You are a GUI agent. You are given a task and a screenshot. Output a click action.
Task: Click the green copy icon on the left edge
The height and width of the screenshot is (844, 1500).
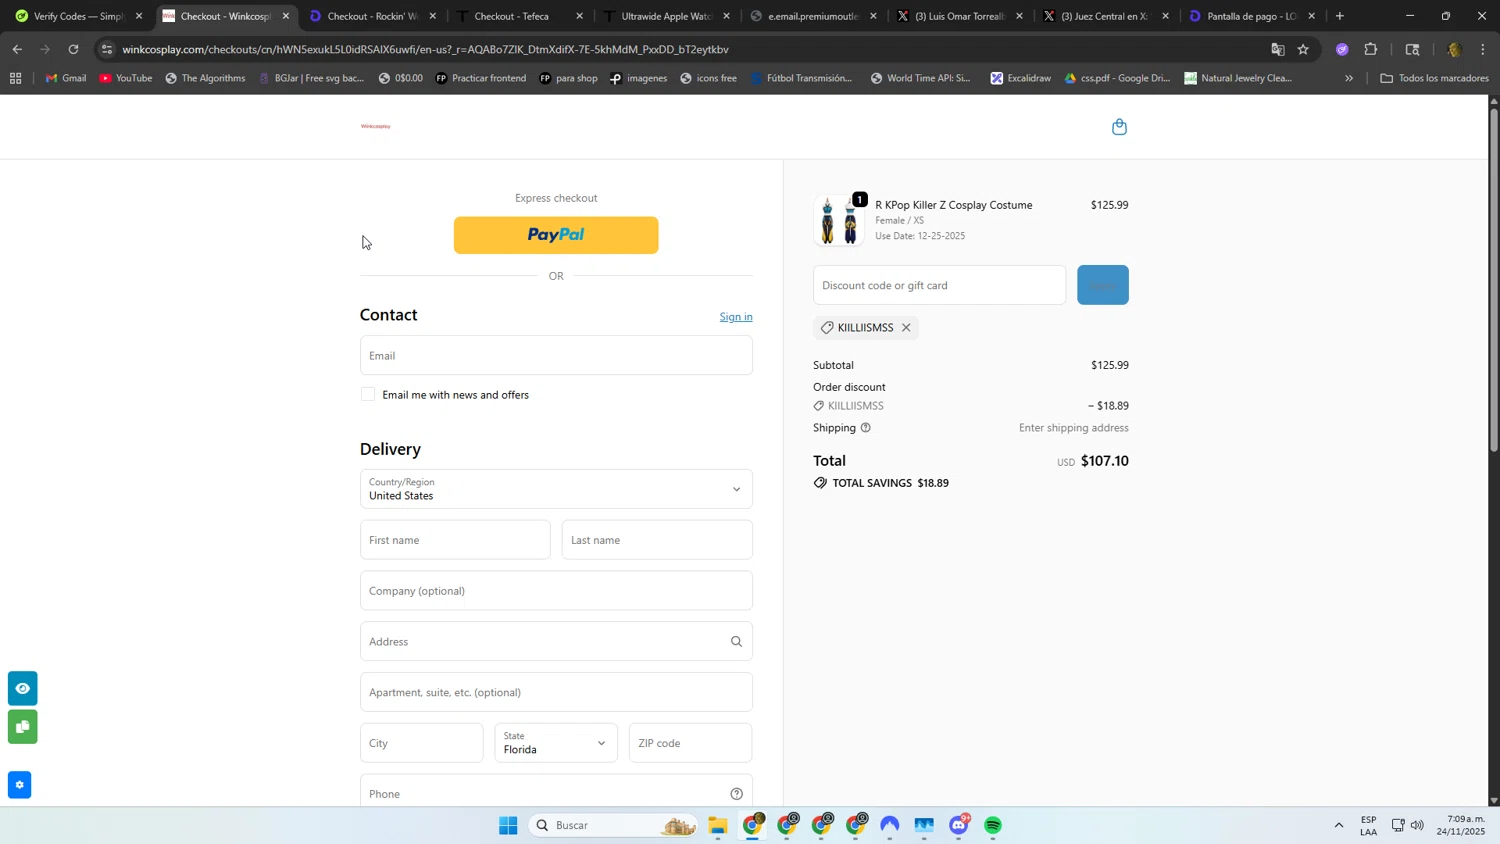[22, 727]
